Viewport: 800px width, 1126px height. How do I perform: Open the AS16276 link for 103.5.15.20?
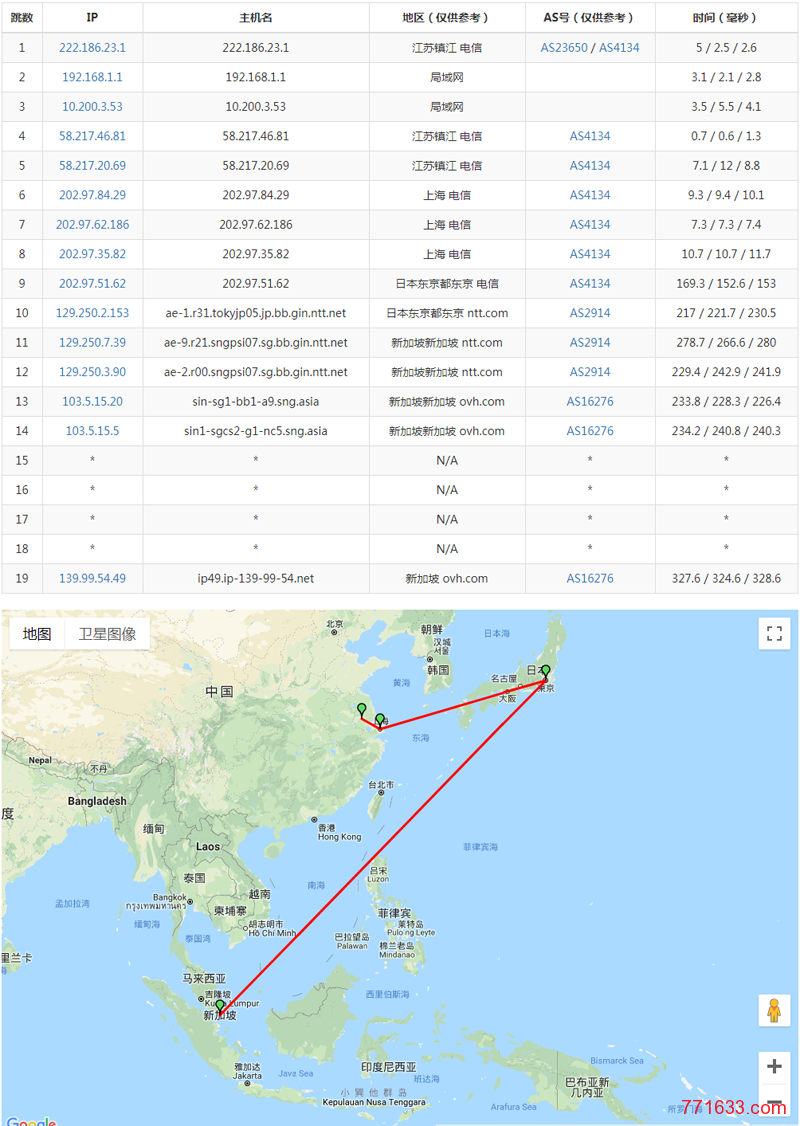click(590, 401)
